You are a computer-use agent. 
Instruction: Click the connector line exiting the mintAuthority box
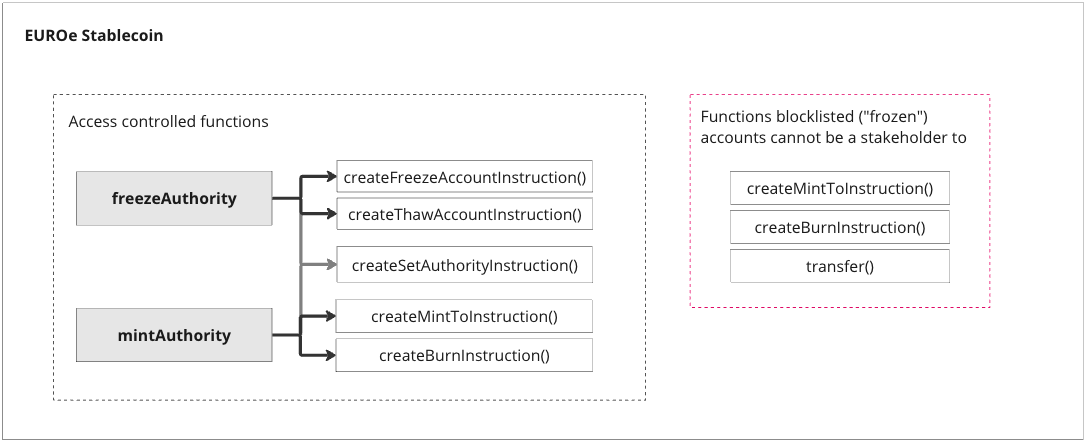[x=286, y=335]
